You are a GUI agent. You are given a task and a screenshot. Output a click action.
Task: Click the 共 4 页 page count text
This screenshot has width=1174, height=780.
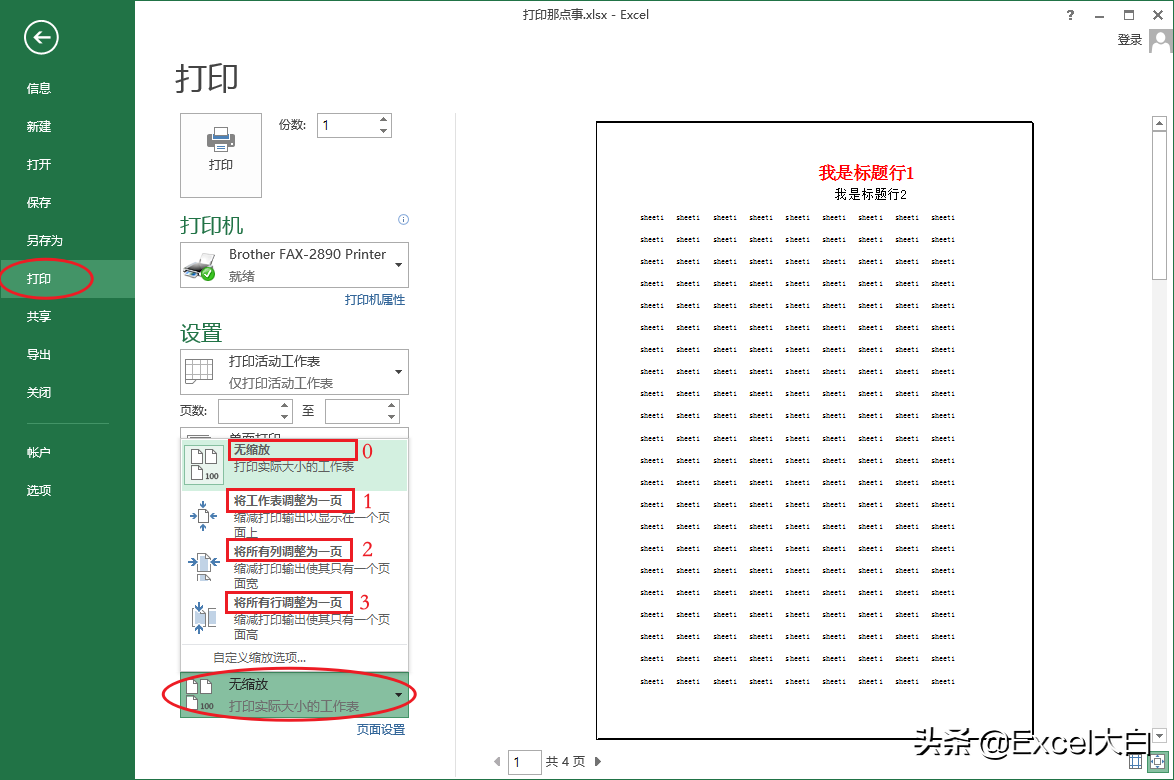565,761
